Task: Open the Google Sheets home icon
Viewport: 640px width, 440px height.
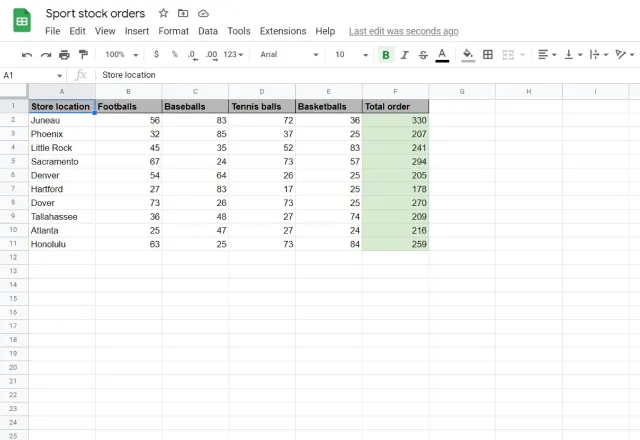Action: 22,20
